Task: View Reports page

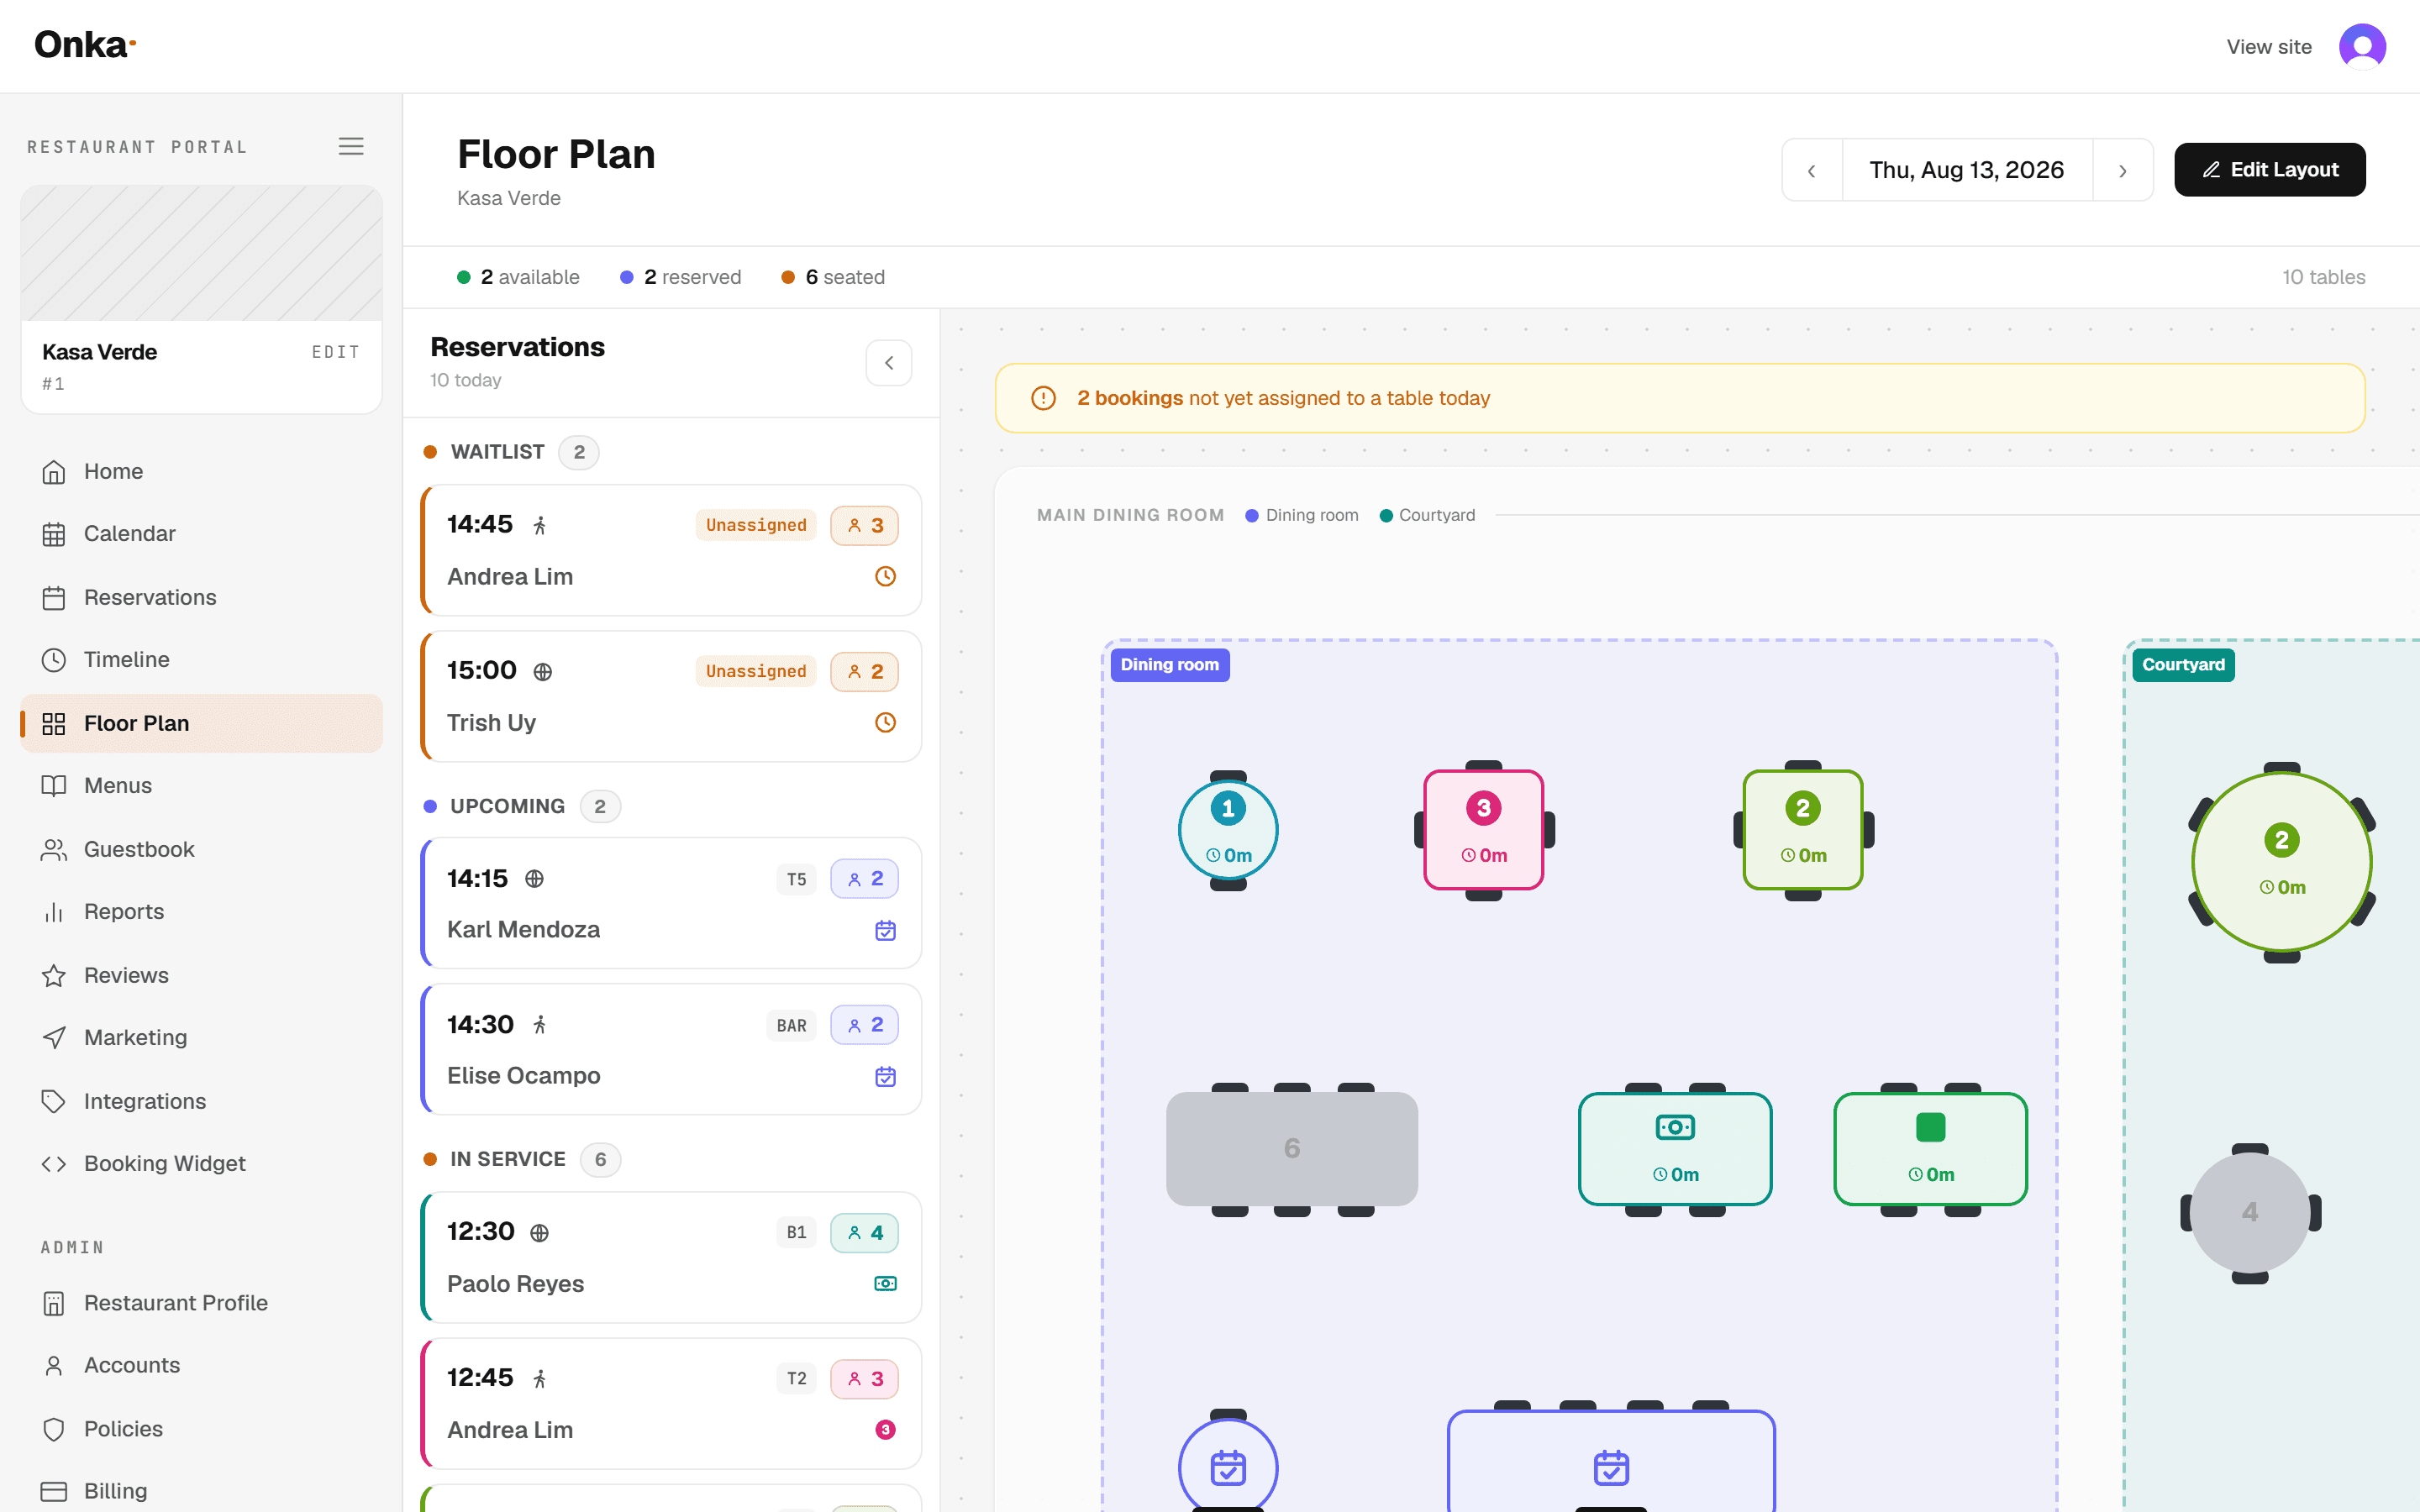Action: [x=202, y=912]
